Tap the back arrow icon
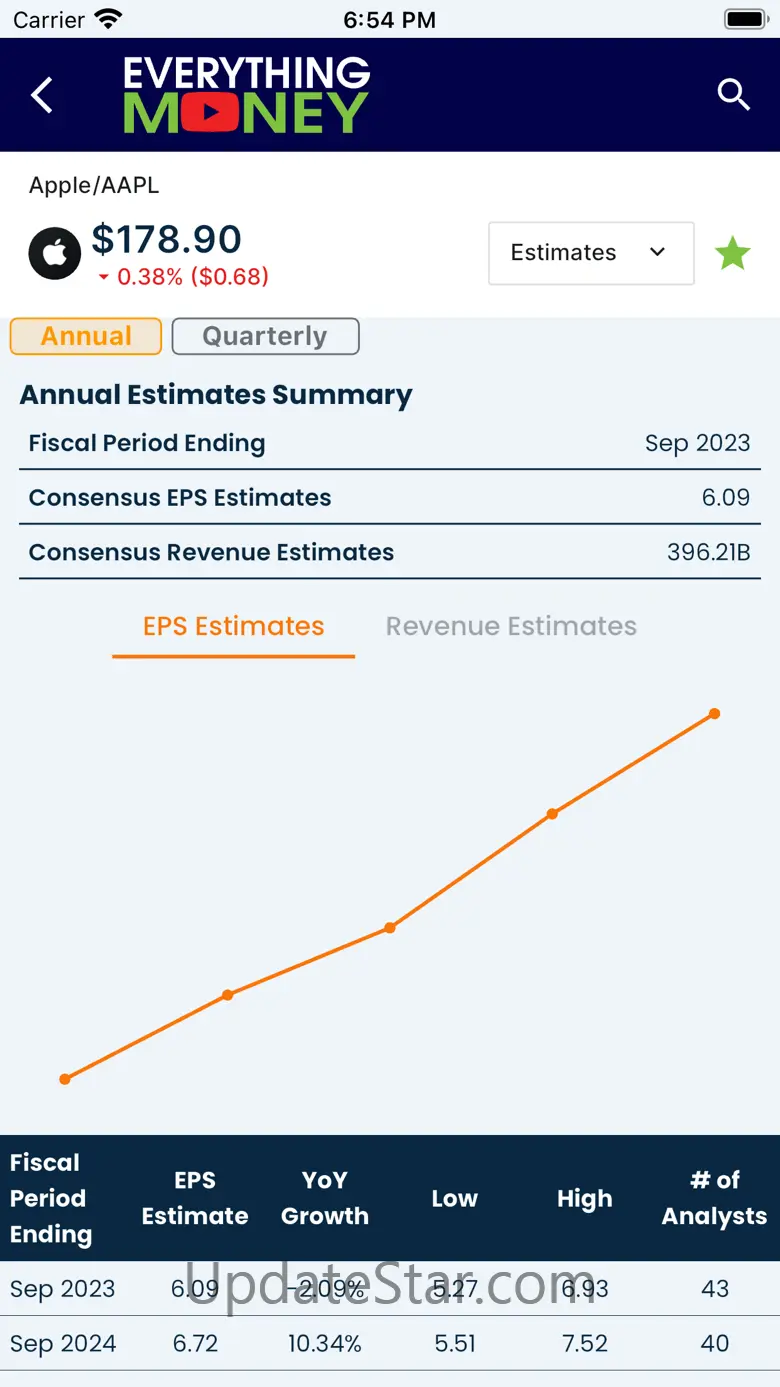Screen dimensions: 780x1387 point(42,96)
